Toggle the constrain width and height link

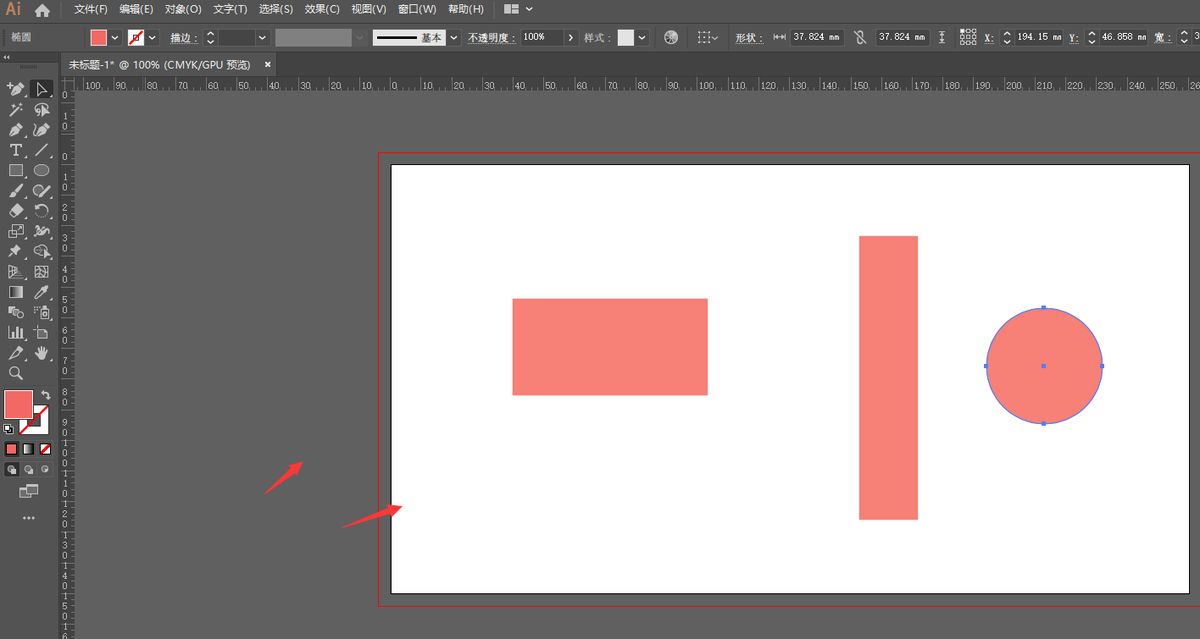click(859, 37)
